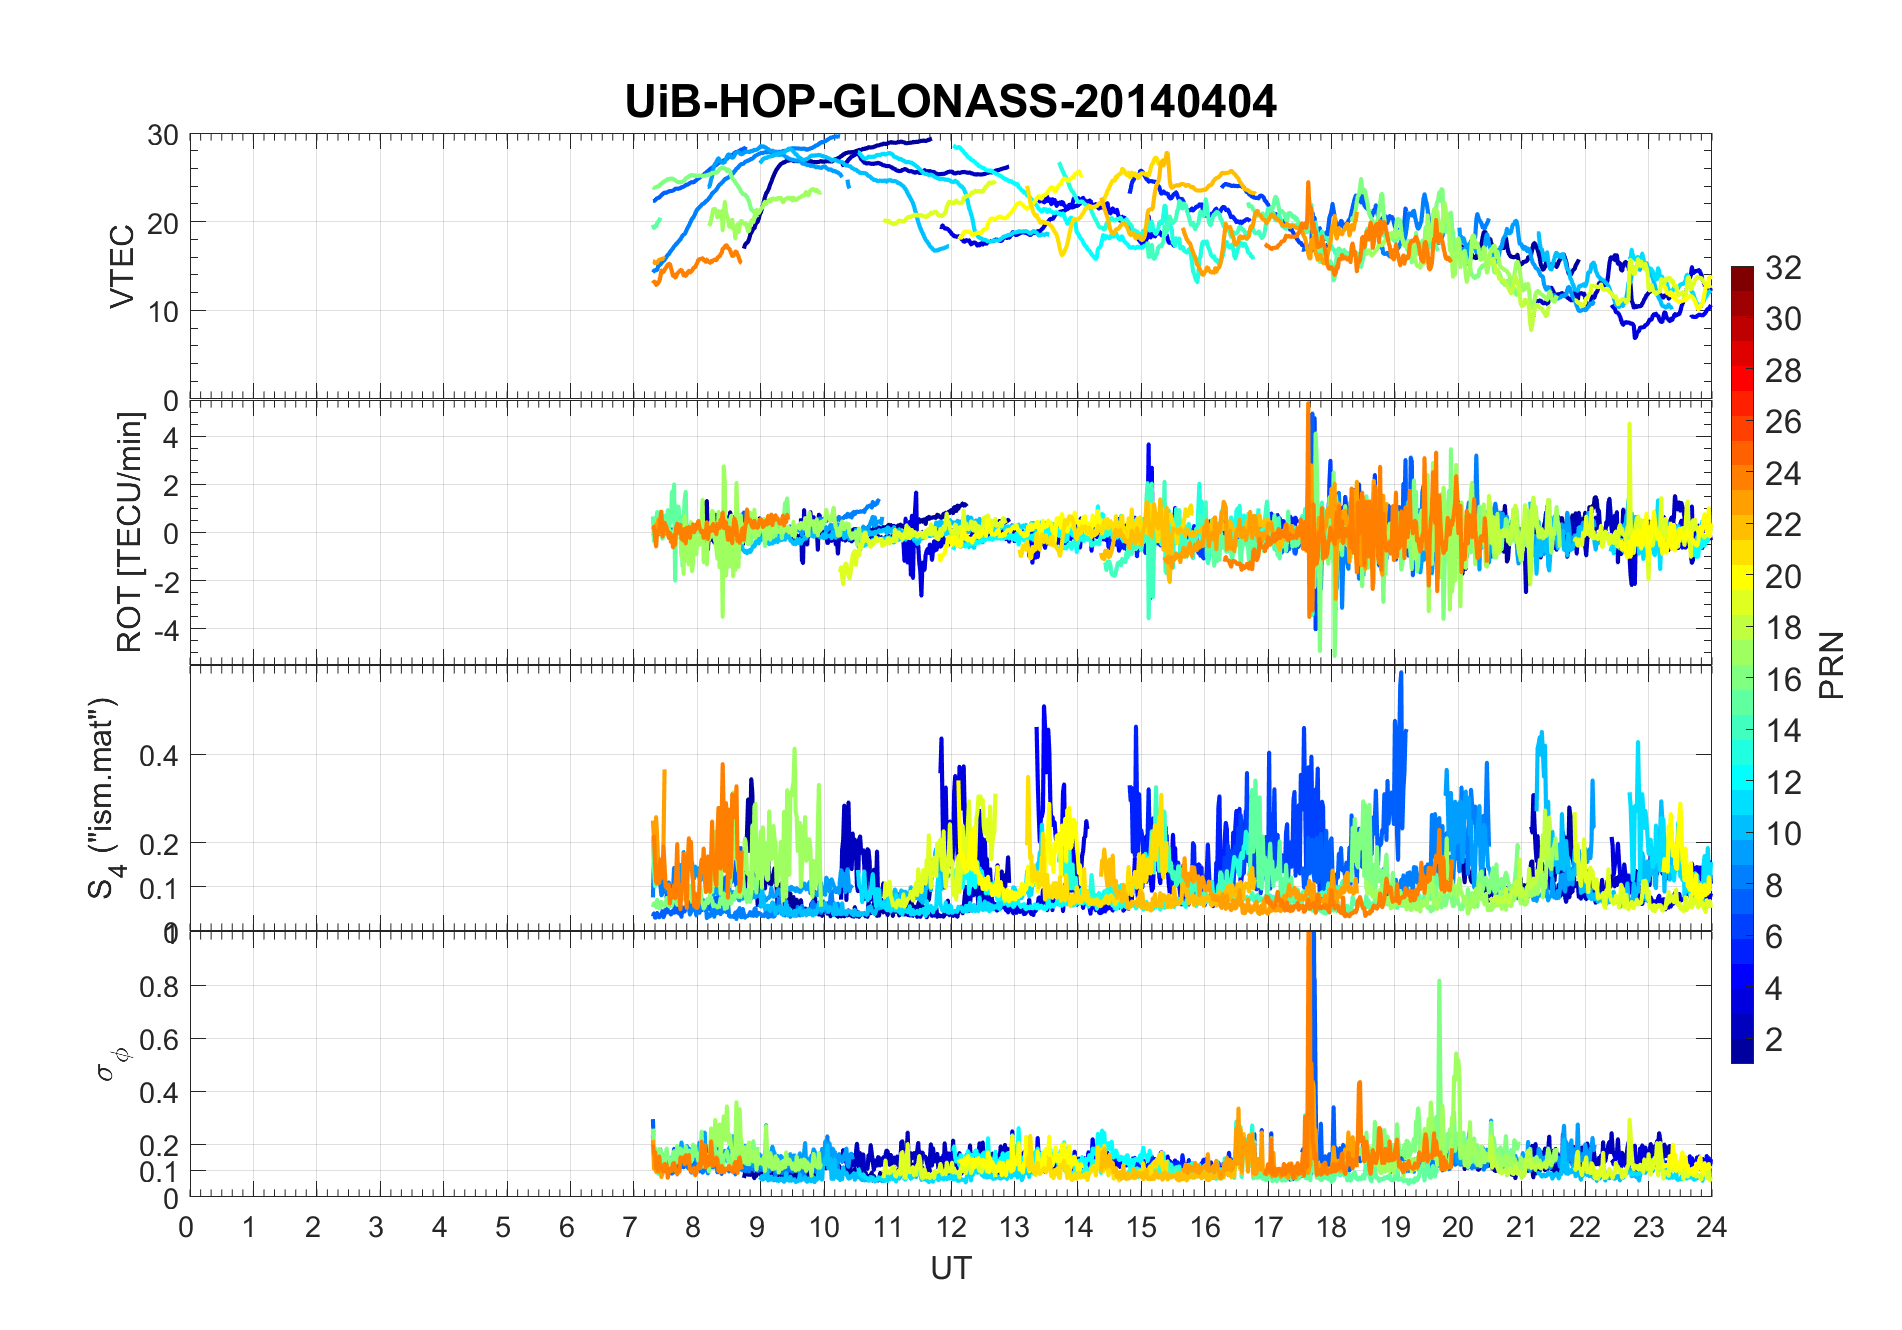Click sigma-phi y-axis tick 0.8
The height and width of the screenshot is (1330, 1902).
point(159,987)
